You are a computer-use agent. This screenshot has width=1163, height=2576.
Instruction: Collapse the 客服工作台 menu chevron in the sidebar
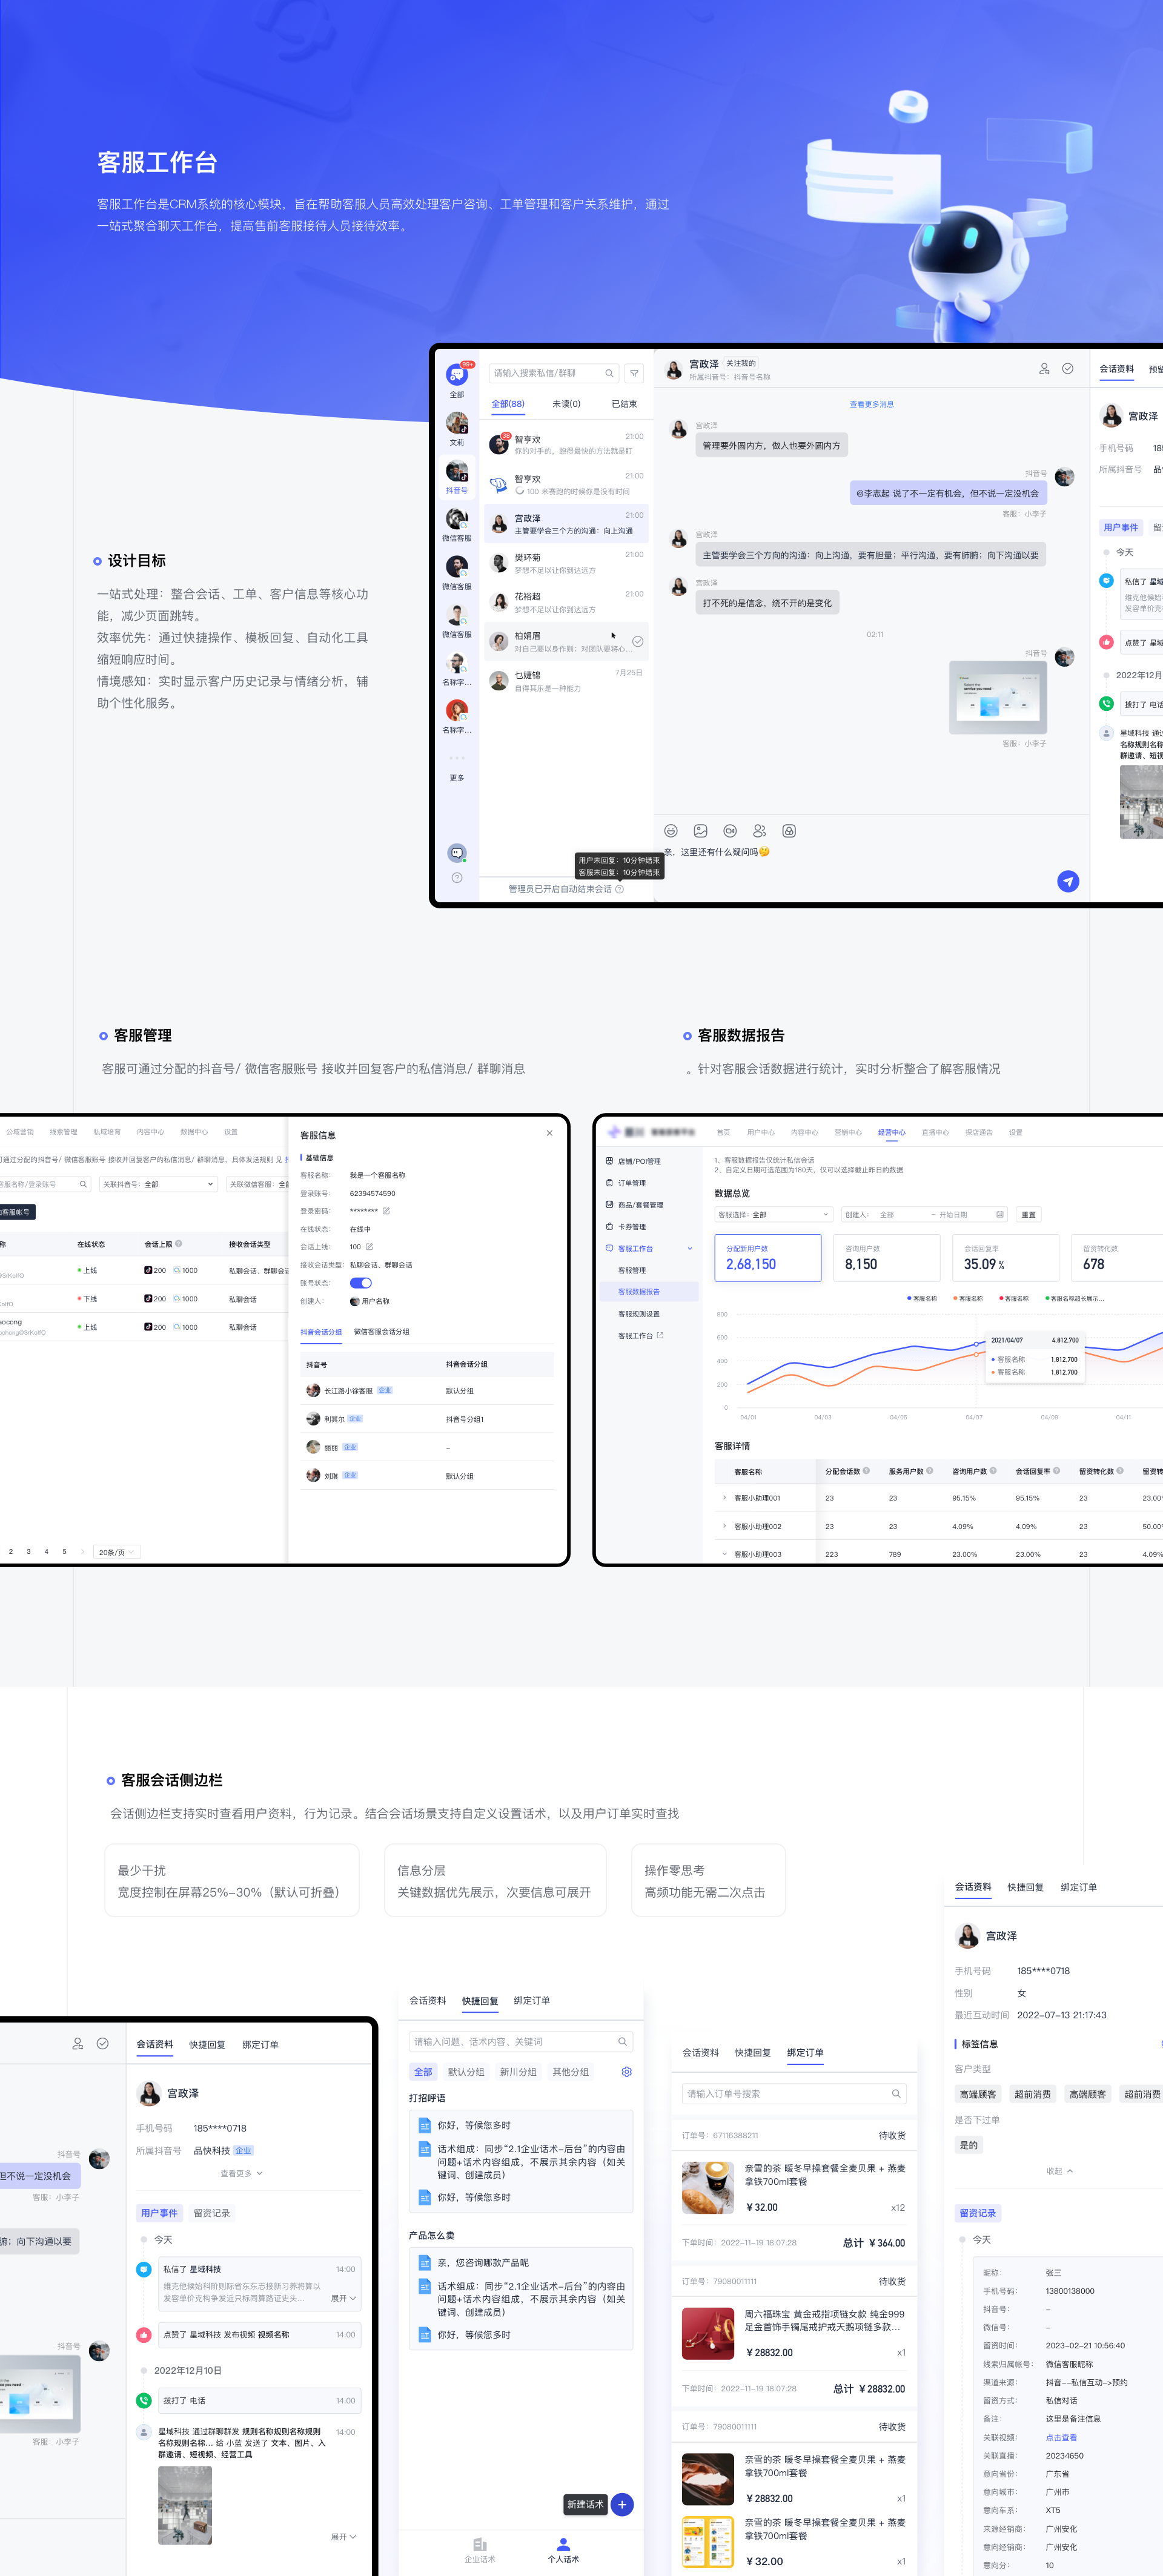(x=690, y=1248)
